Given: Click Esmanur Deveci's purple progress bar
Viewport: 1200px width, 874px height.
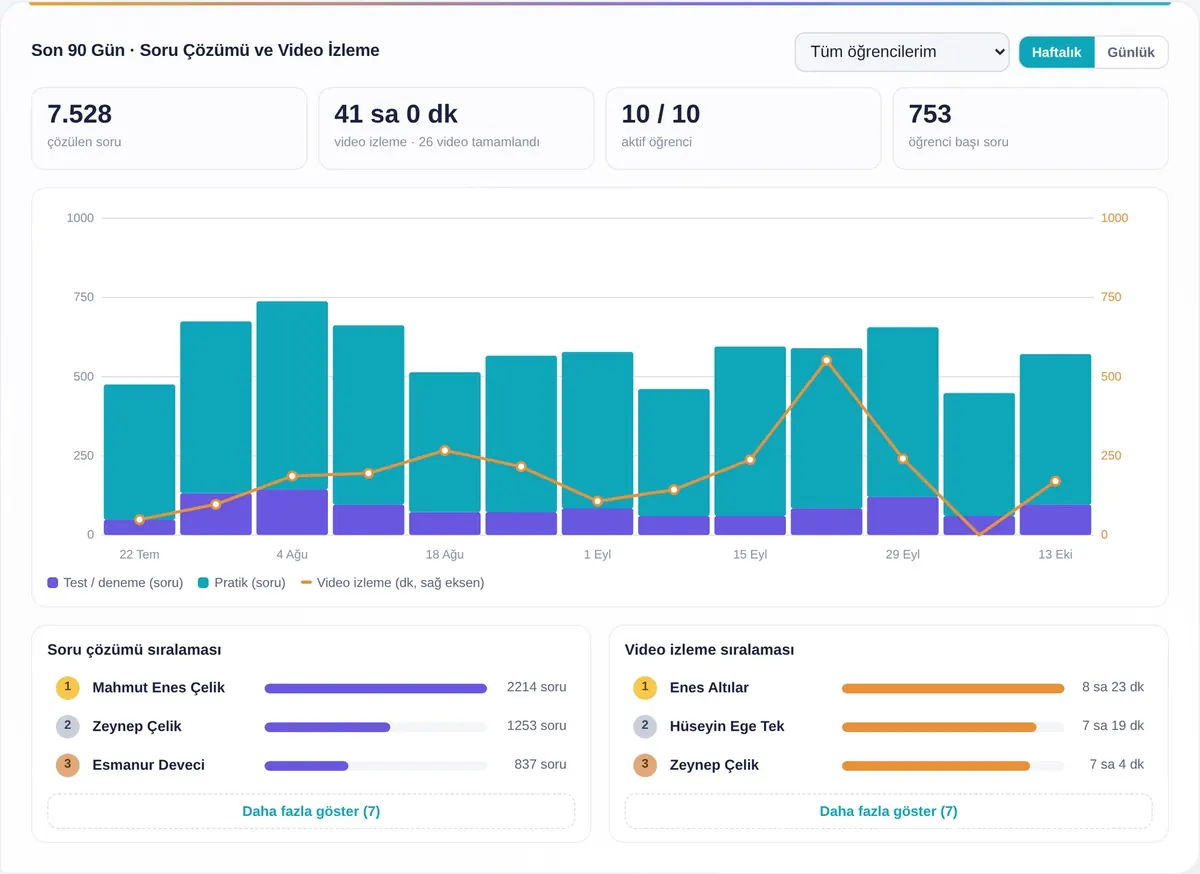Looking at the screenshot, I should click(306, 766).
